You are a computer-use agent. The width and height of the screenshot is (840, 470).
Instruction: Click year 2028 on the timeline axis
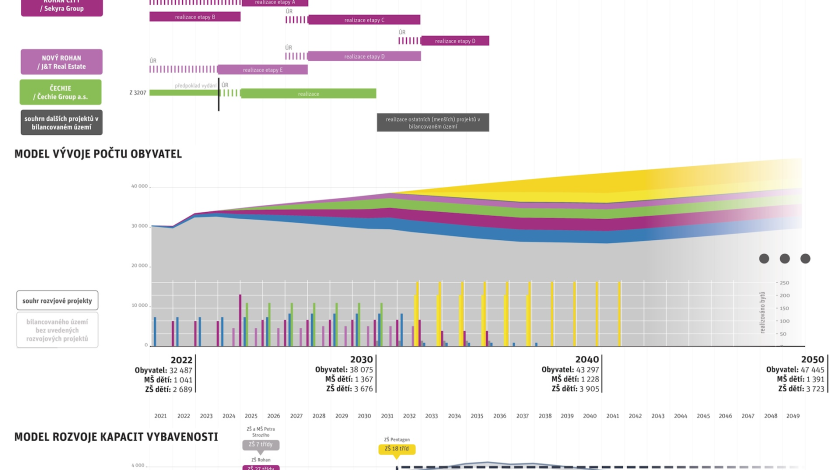tap(319, 416)
